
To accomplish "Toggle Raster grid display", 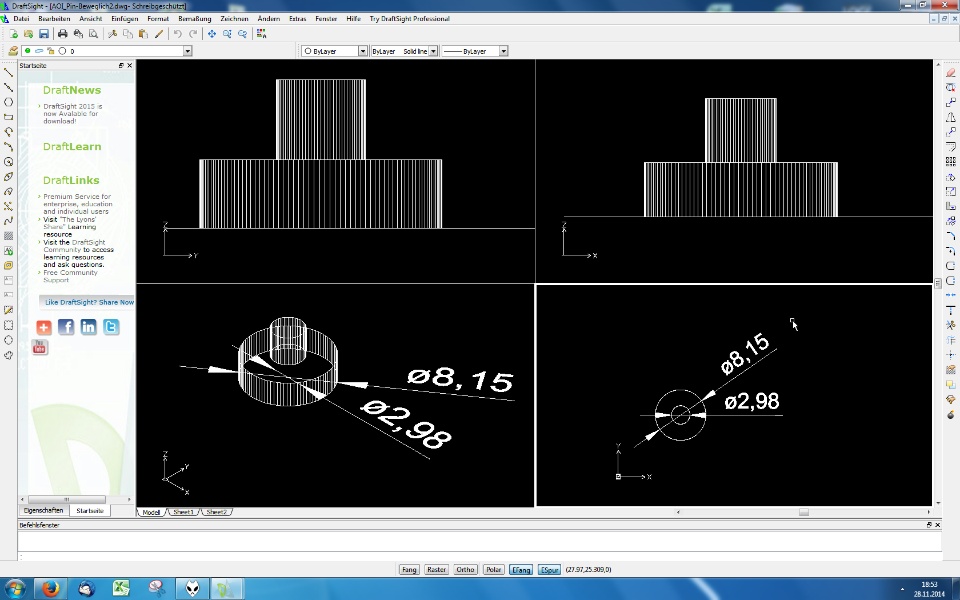I will (436, 569).
